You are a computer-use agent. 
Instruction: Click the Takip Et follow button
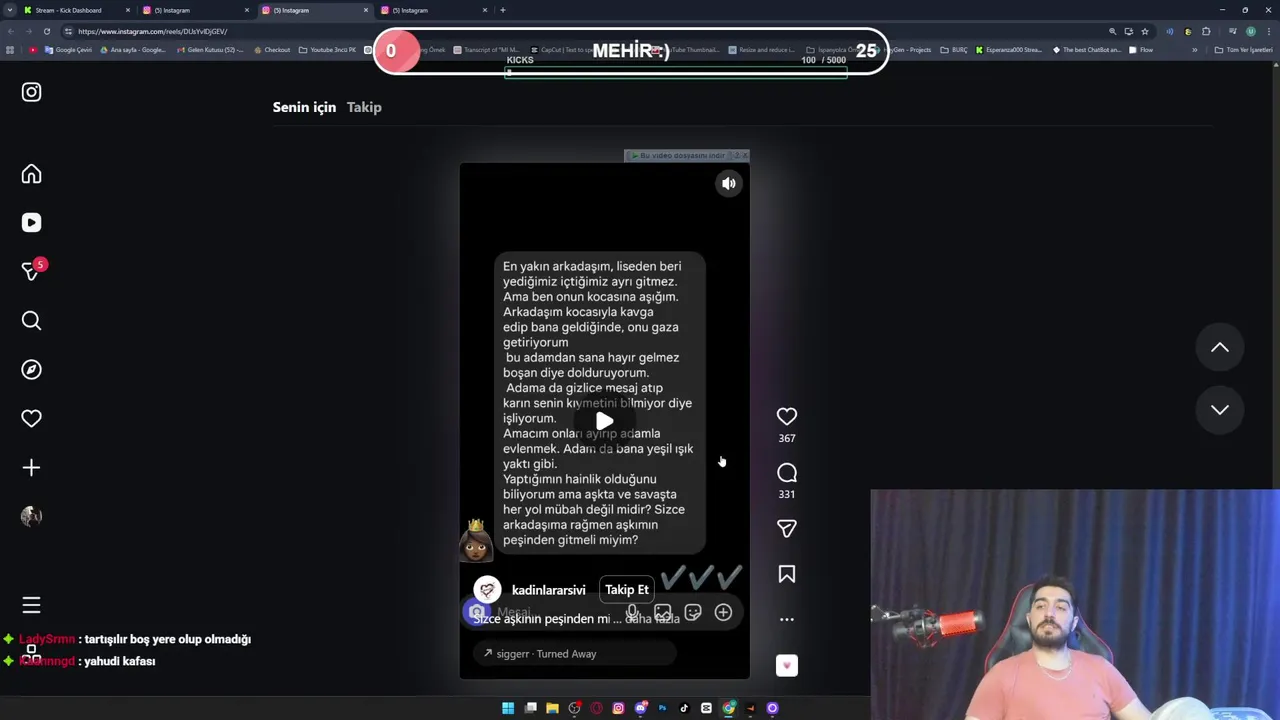[x=627, y=590]
